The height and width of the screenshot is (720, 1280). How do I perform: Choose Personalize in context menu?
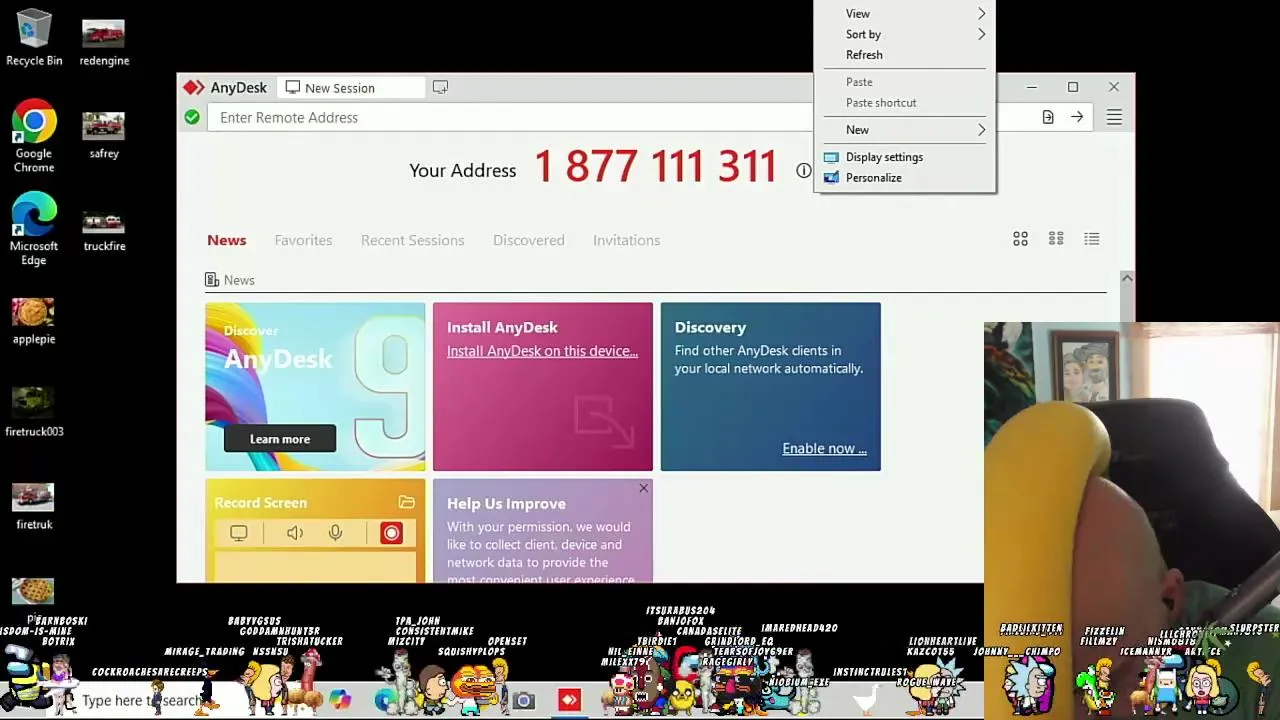(905, 178)
